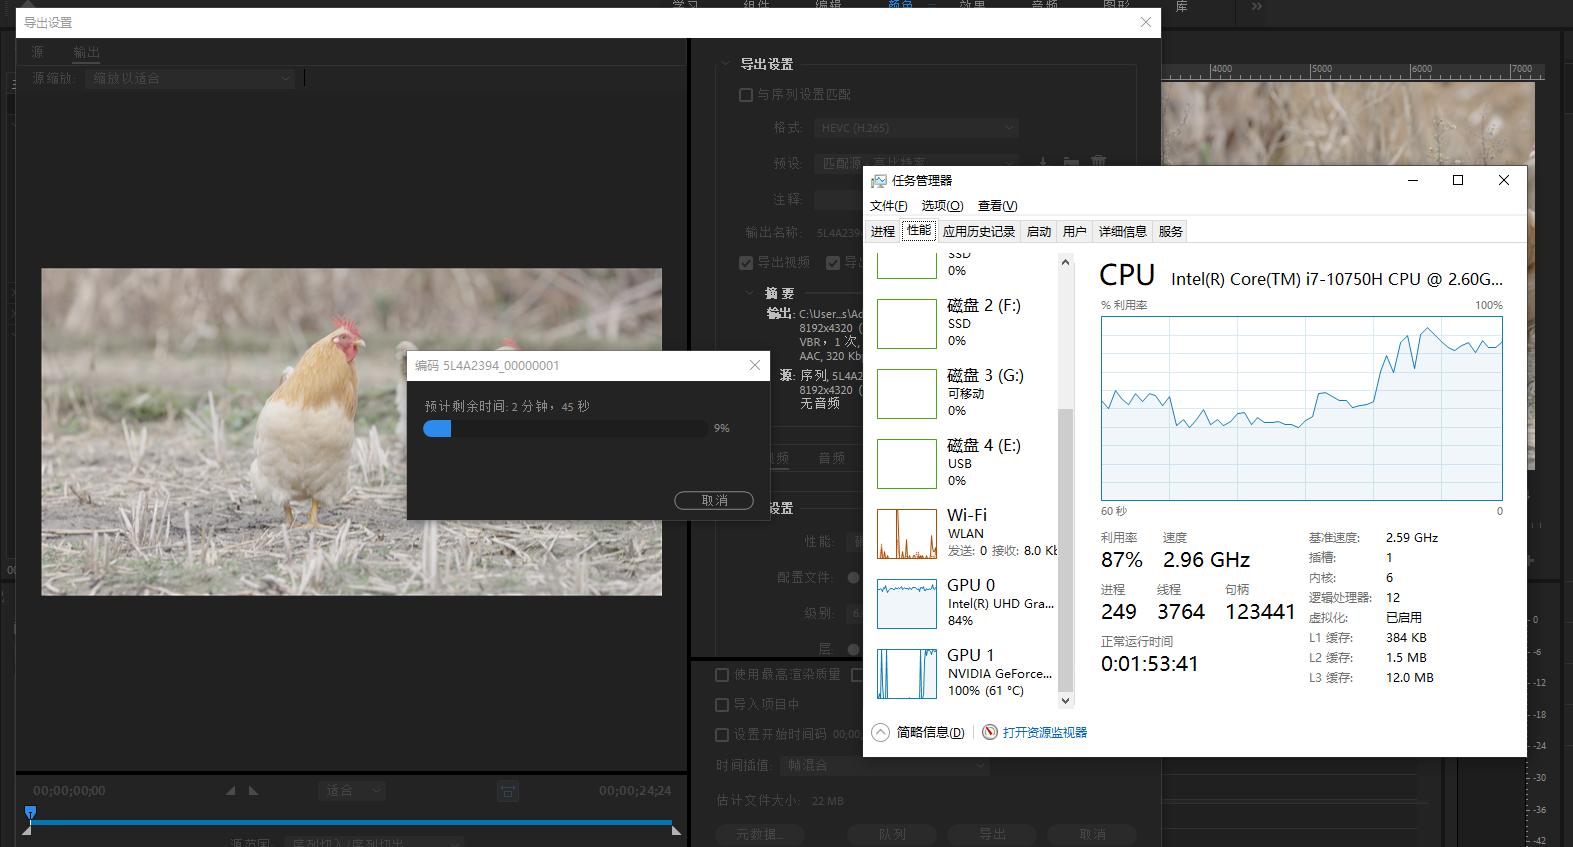Select GPU 1 NVIDIA graph thumbnail
1573x847 pixels.
pyautogui.click(x=906, y=673)
